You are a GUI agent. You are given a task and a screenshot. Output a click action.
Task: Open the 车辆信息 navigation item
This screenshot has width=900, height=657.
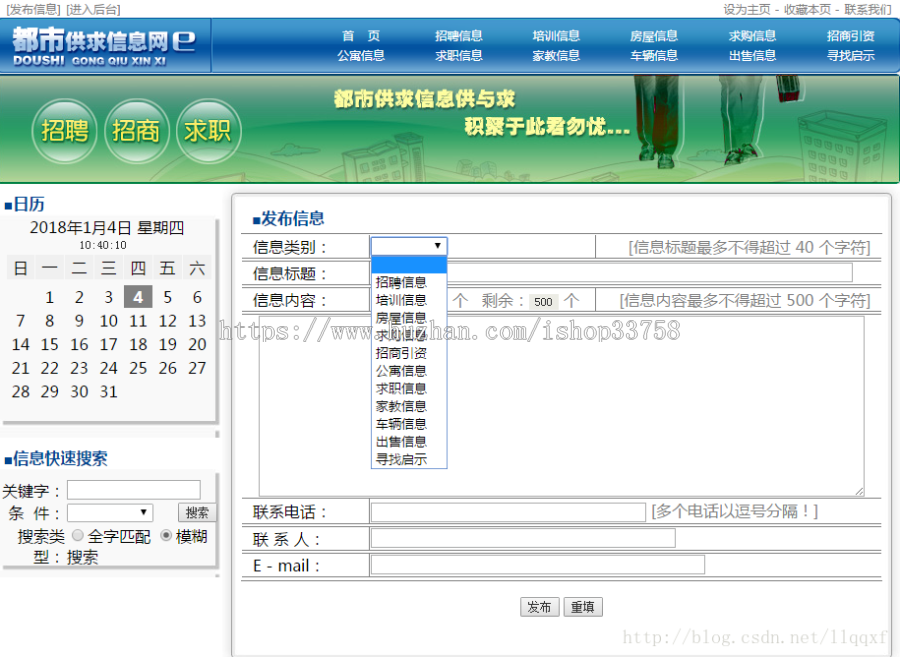(653, 55)
